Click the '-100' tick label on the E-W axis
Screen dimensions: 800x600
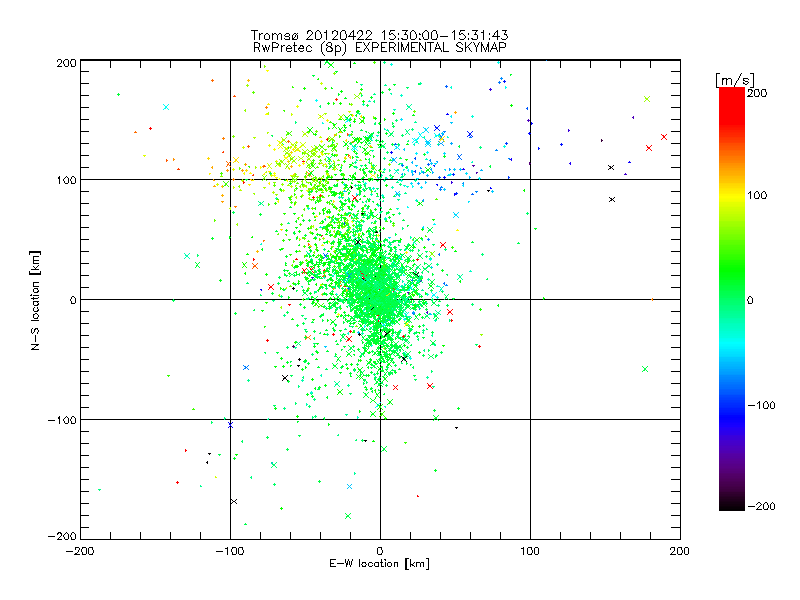(230, 551)
